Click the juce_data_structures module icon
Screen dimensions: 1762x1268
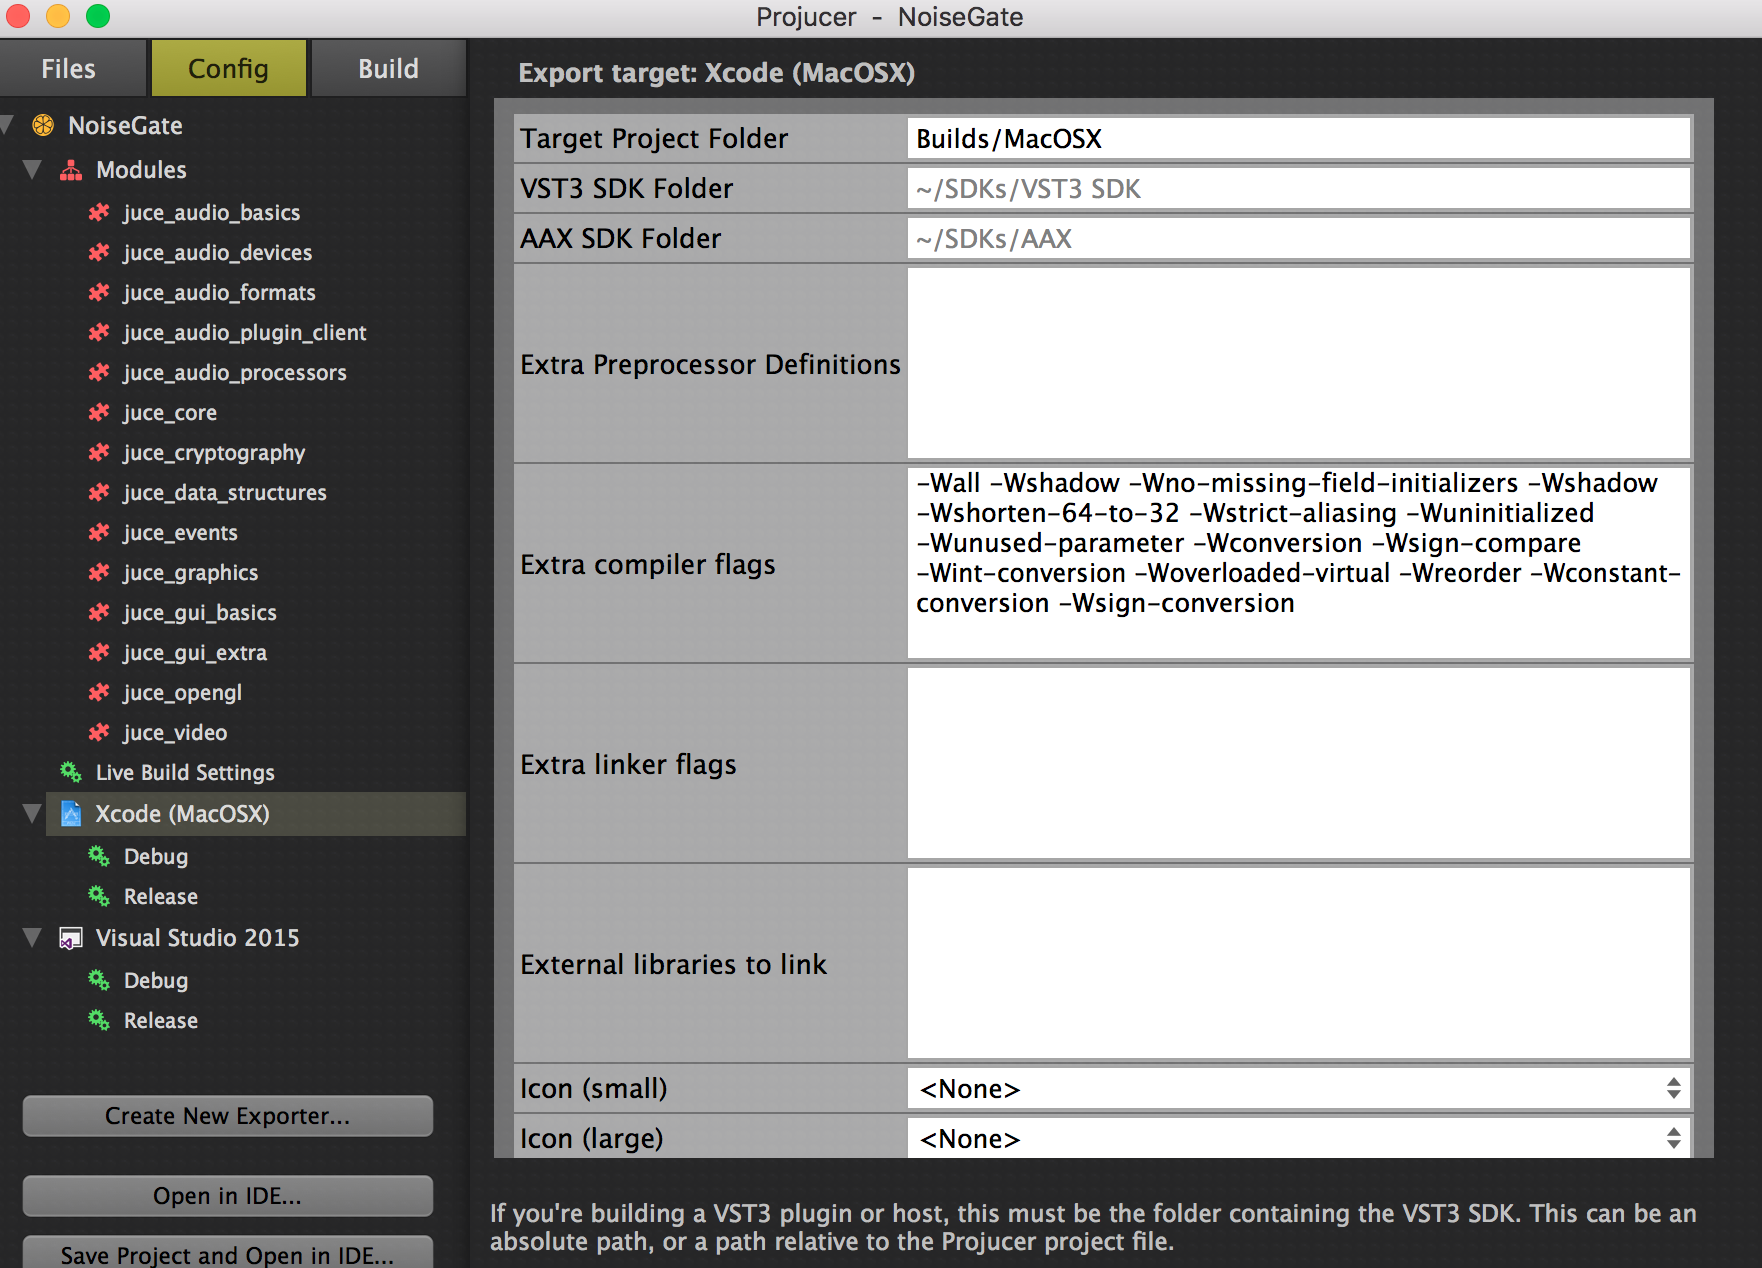[x=99, y=492]
